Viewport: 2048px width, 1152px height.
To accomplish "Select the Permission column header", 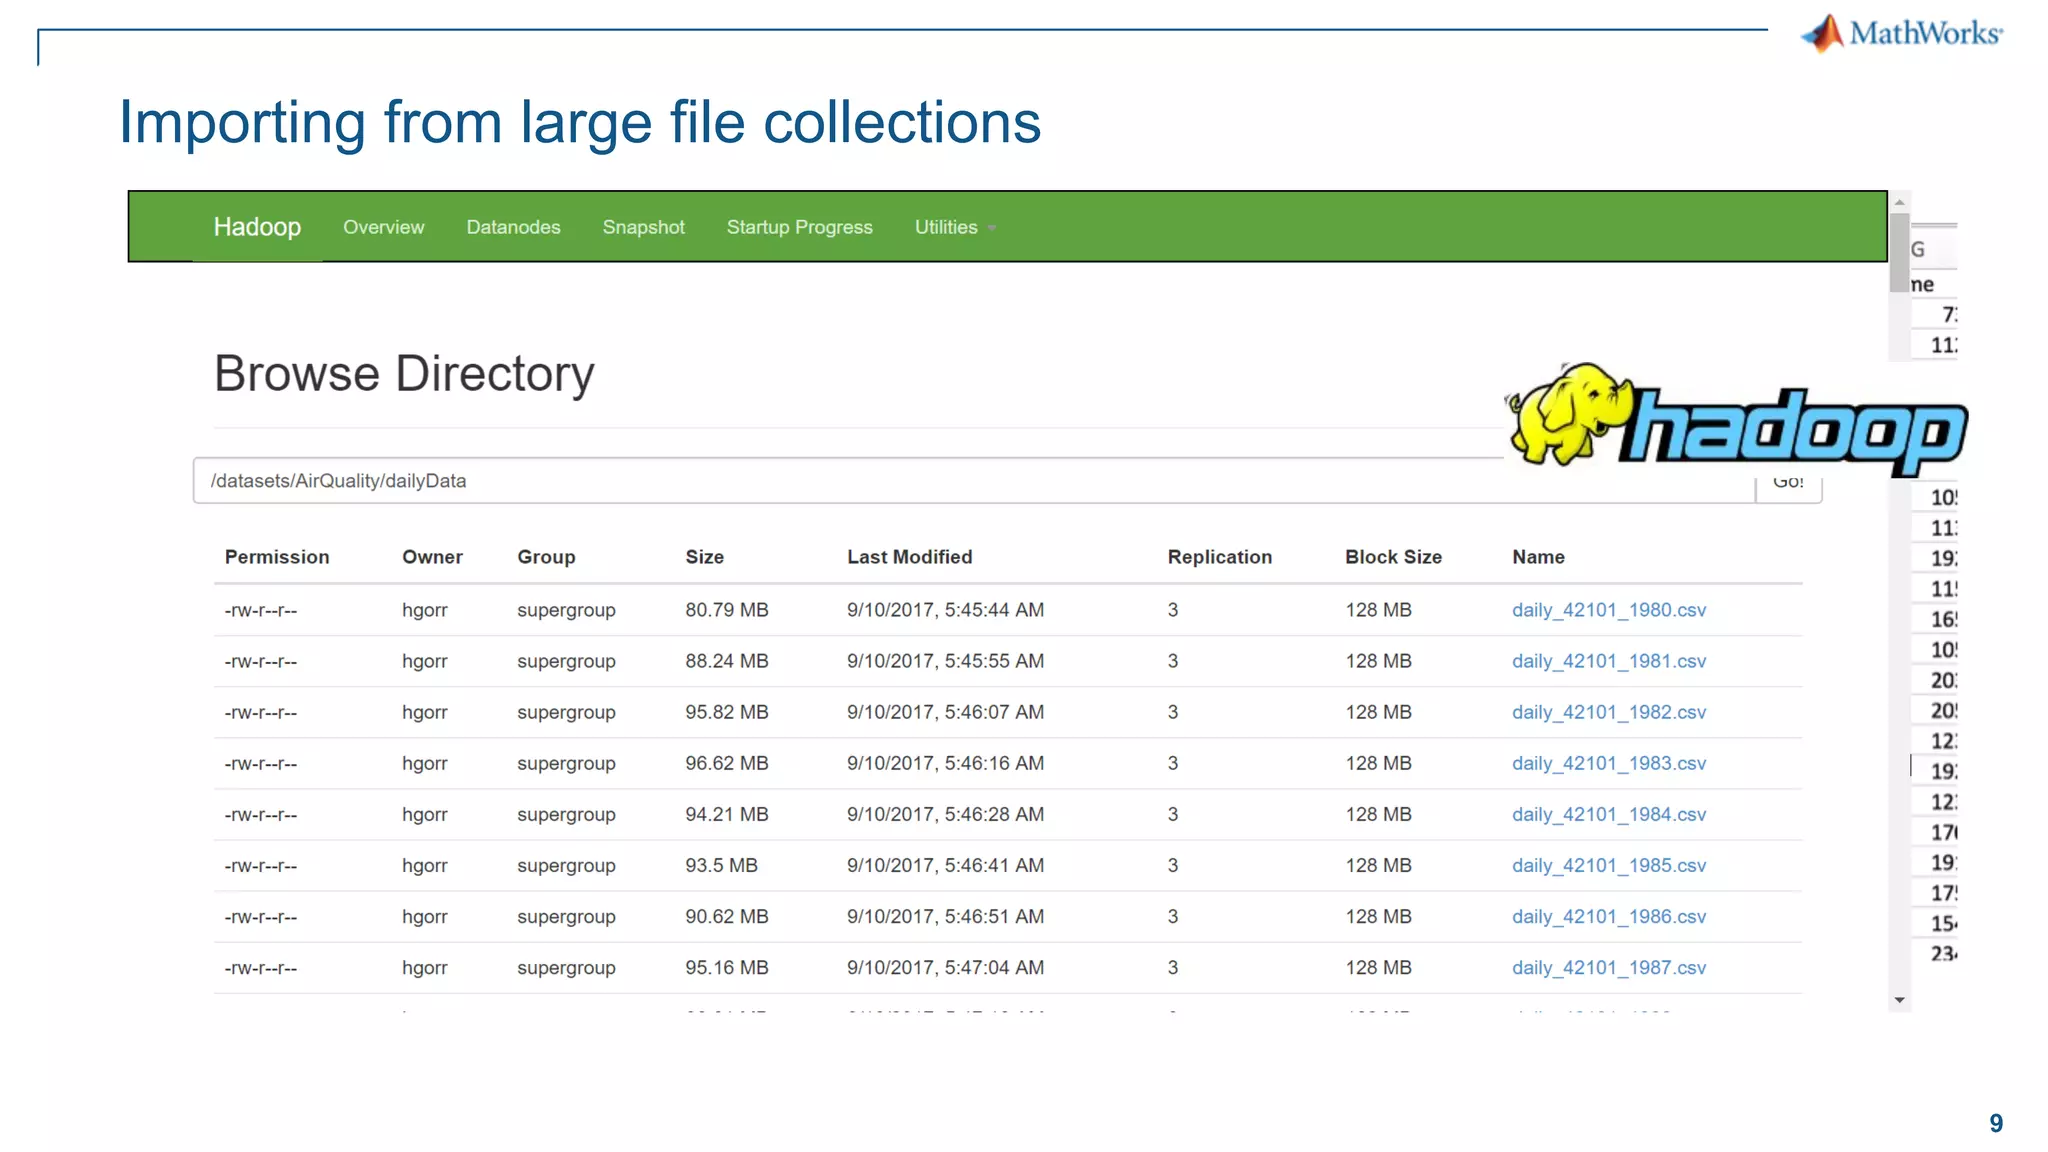I will (277, 557).
